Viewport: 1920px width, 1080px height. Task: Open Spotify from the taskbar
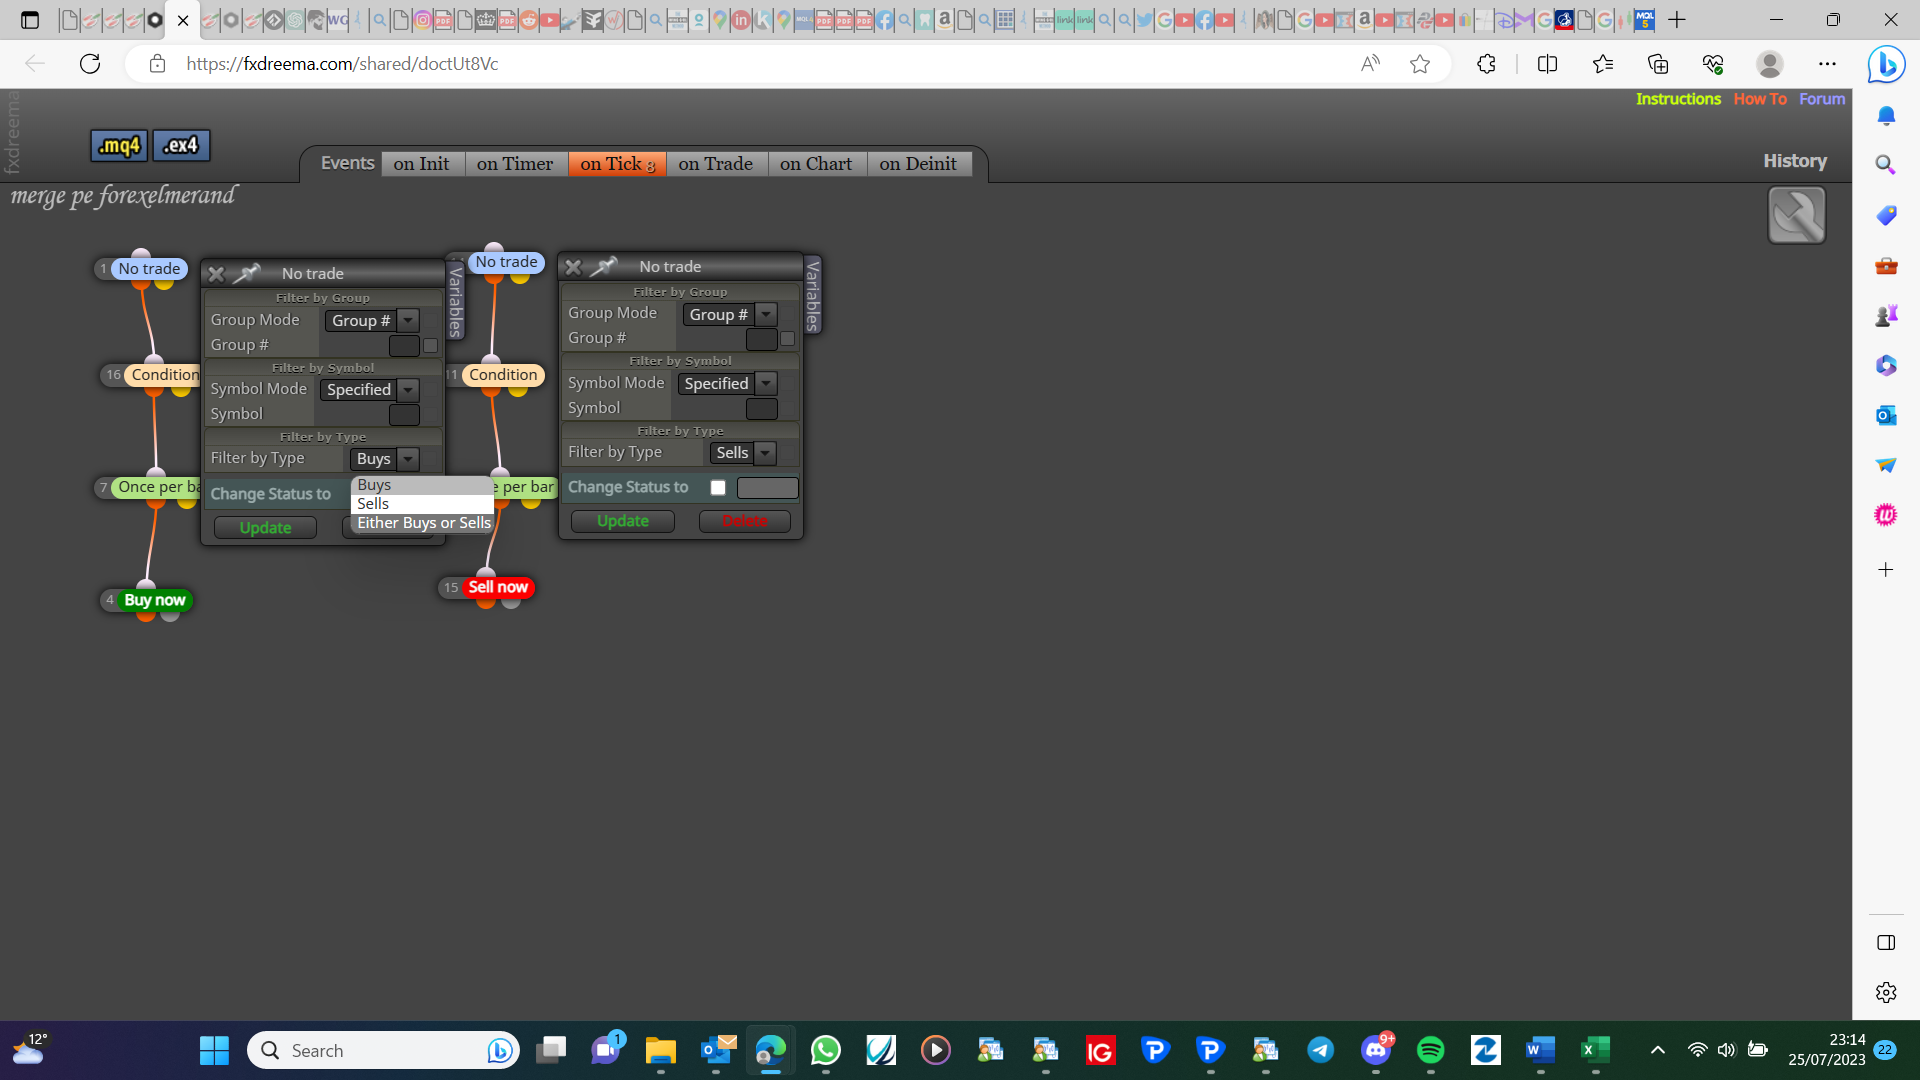(x=1431, y=1050)
